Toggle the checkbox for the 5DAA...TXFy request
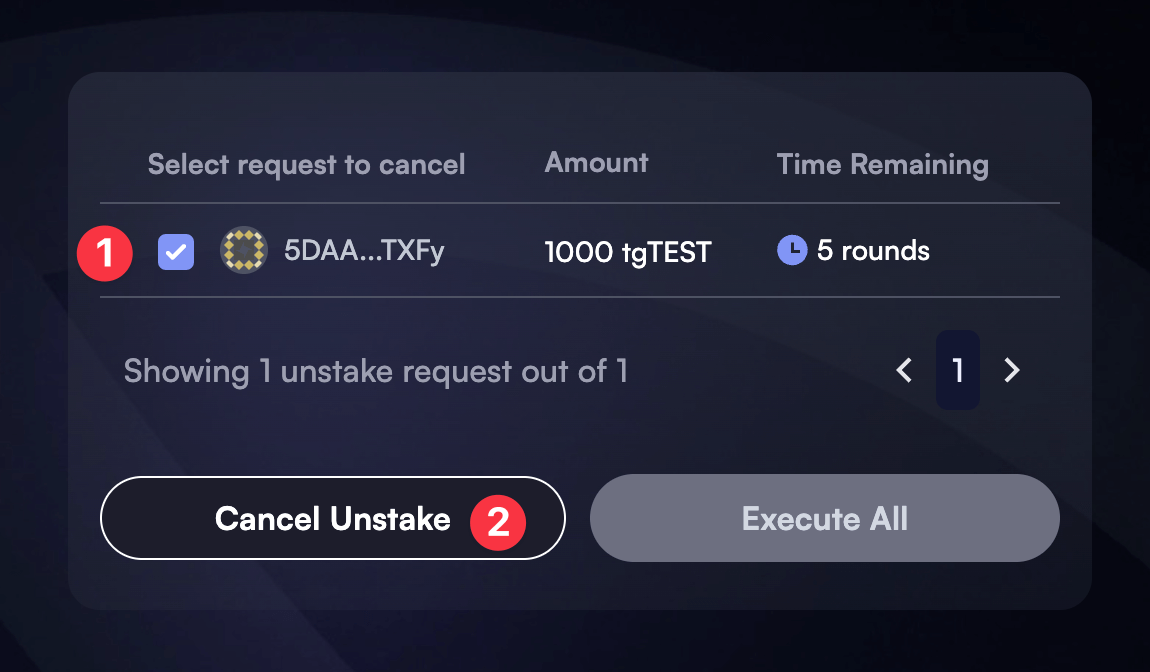Screen dimensions: 1150x672 pos(175,251)
